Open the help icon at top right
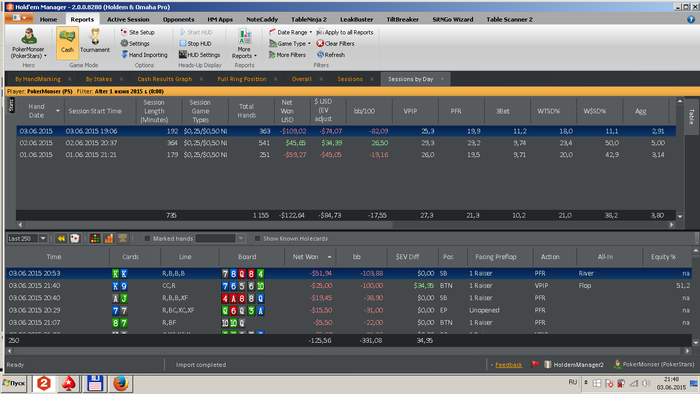The image size is (700, 394). pos(691,19)
